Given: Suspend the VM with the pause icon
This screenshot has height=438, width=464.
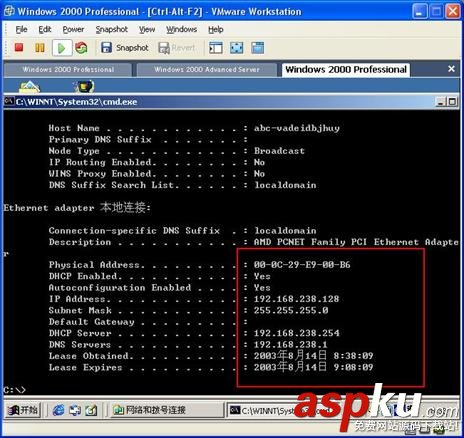Looking at the screenshot, I should [x=40, y=48].
